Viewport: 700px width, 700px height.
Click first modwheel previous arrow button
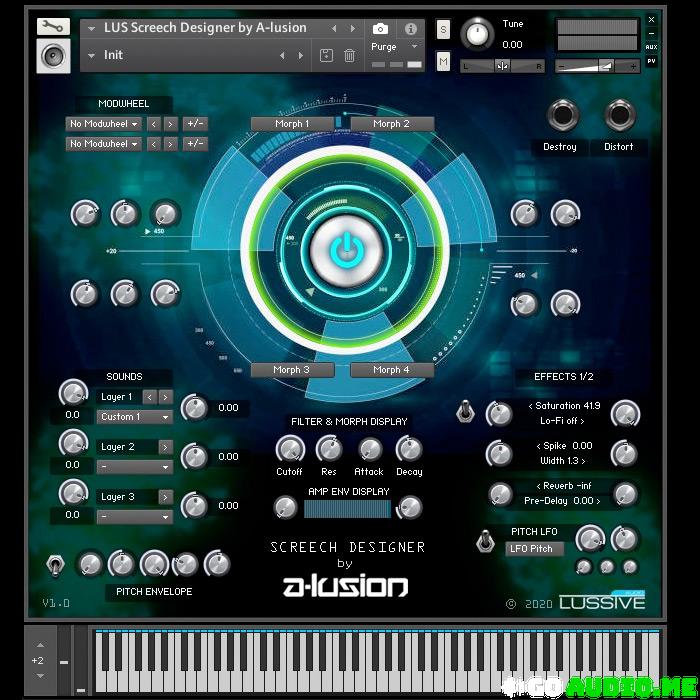click(x=154, y=124)
